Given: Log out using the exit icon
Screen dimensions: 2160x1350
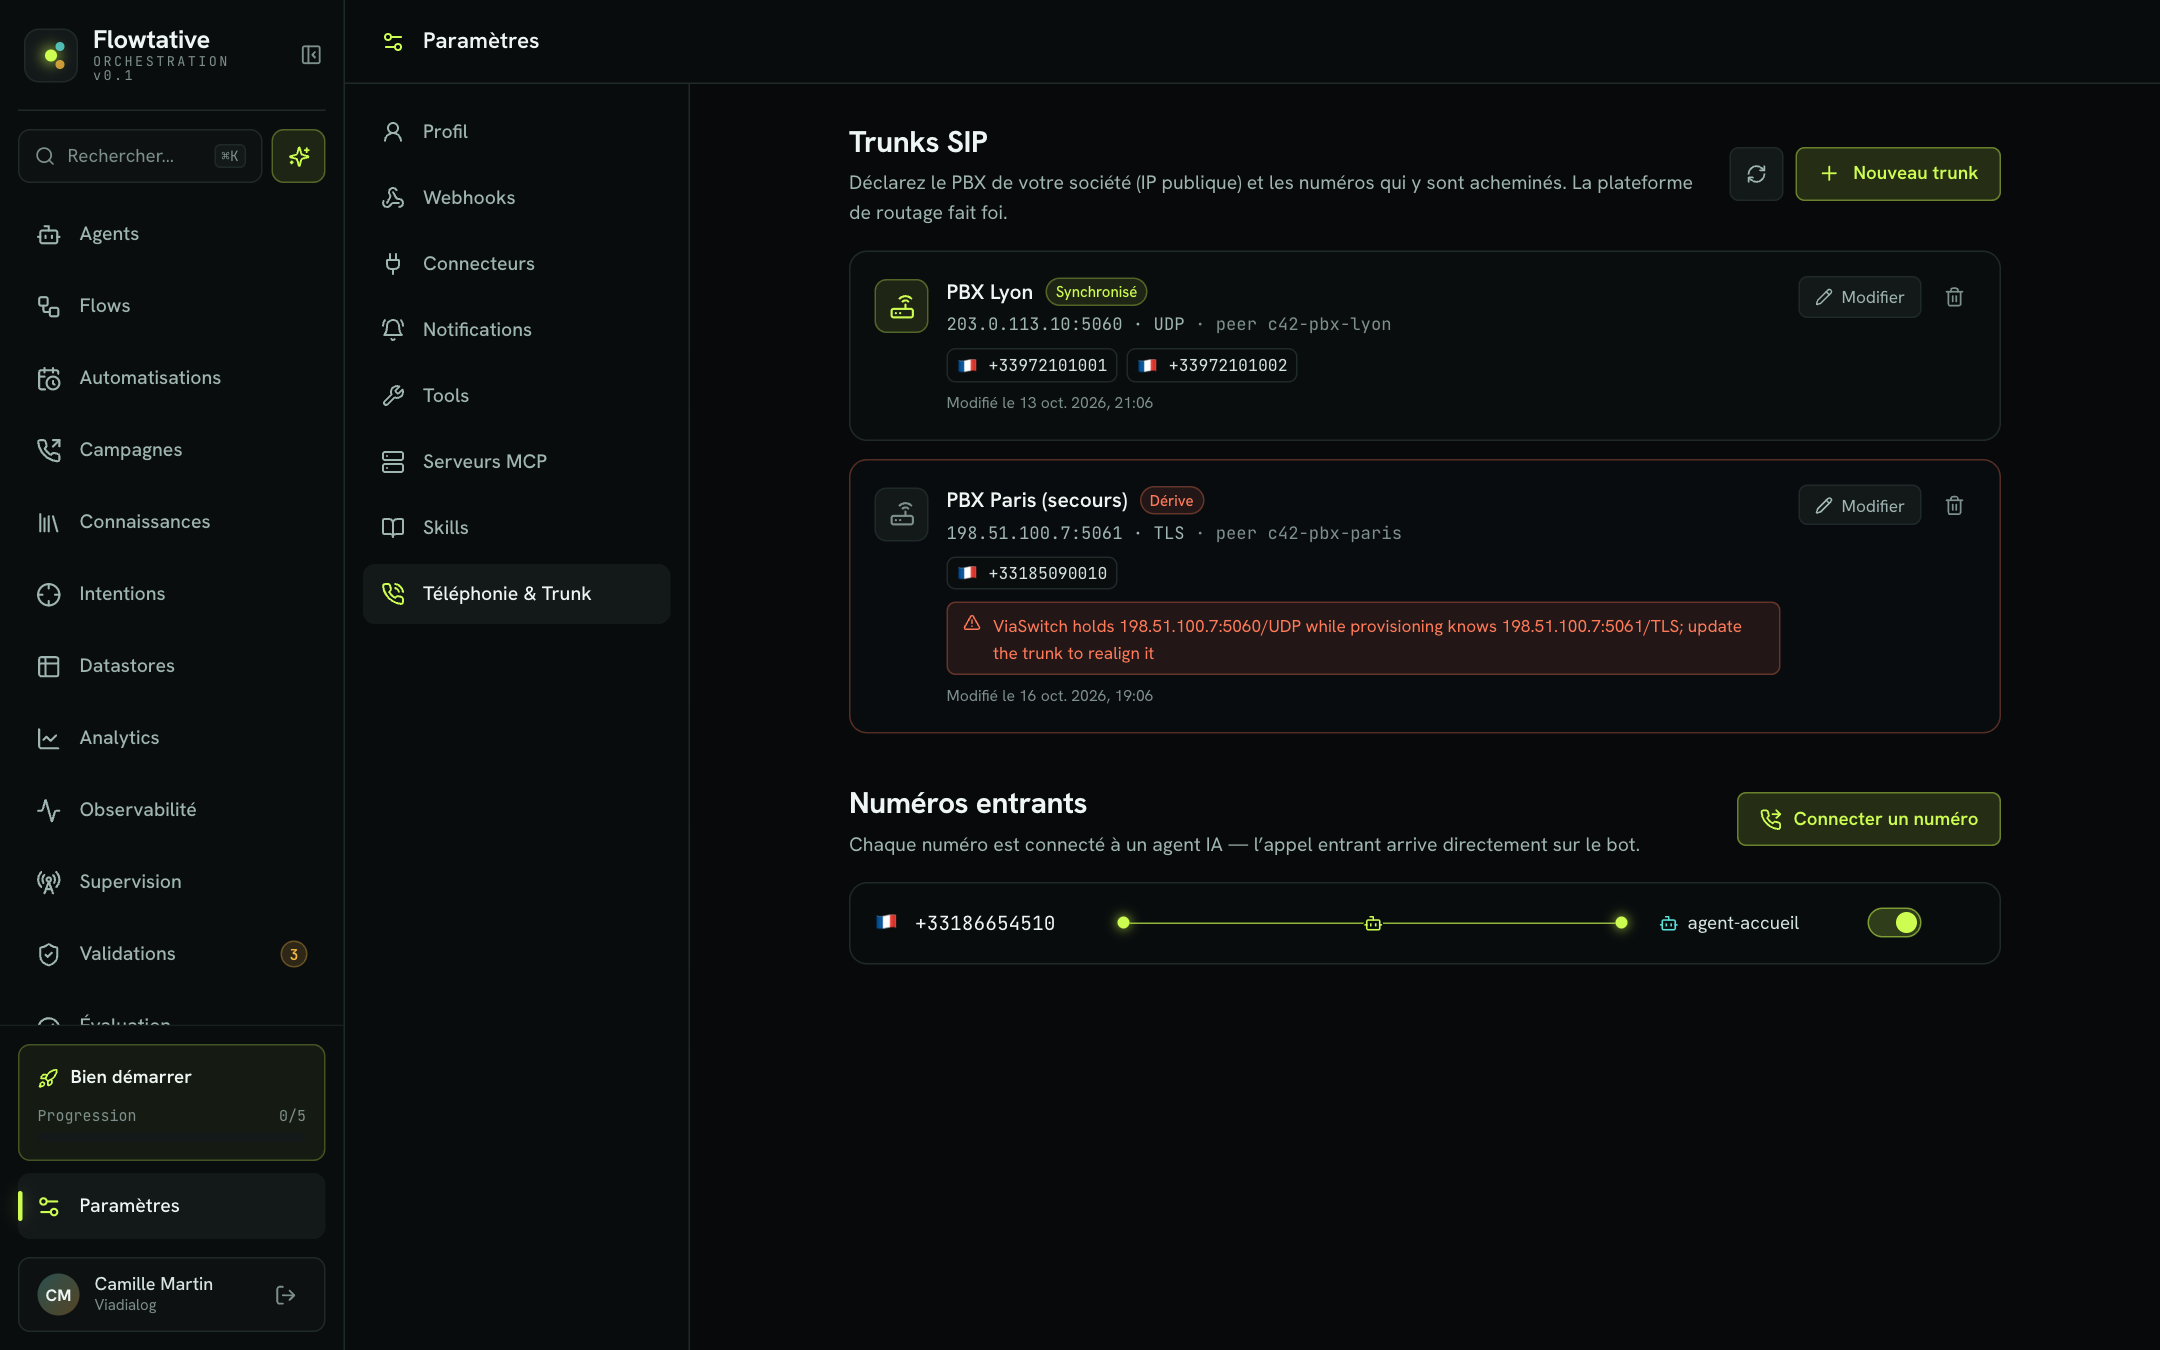Looking at the screenshot, I should [x=285, y=1295].
